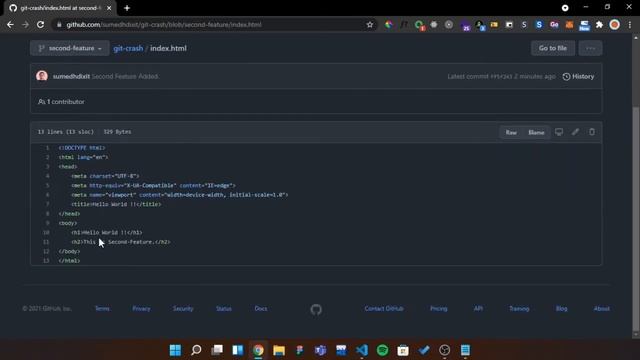Open Chrome's three-dot menu
The width and height of the screenshot is (640, 360).
point(630,24)
